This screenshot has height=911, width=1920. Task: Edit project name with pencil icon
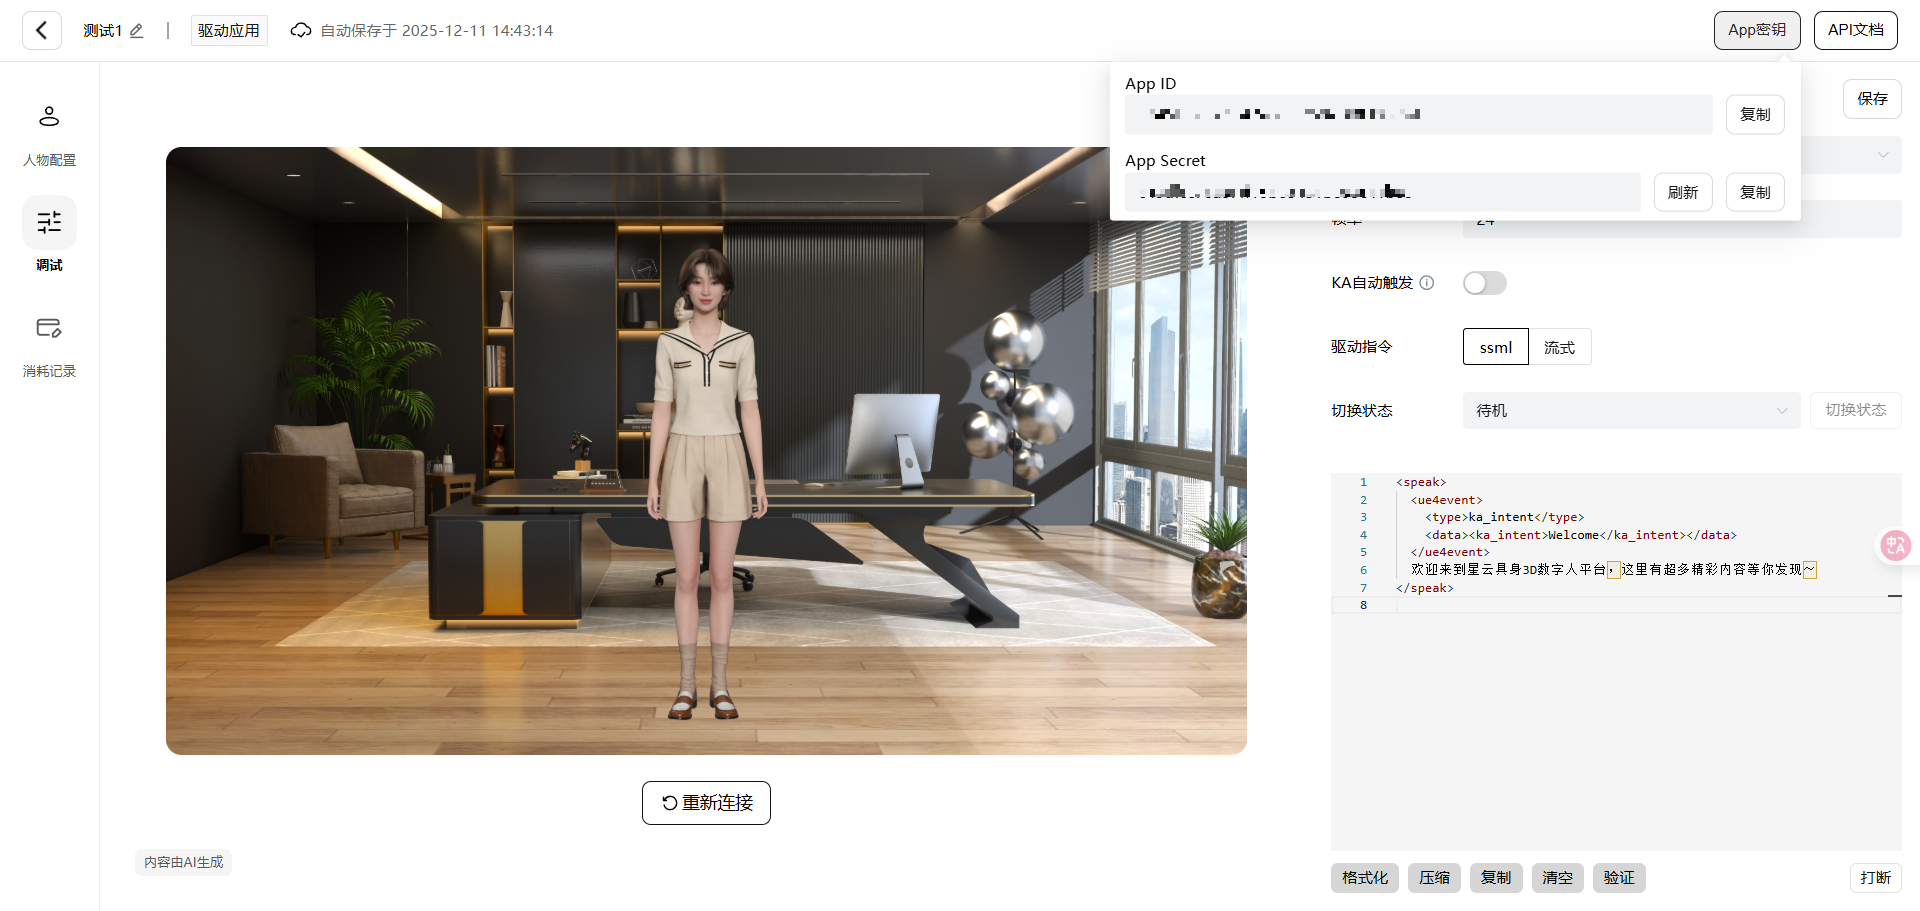(x=137, y=31)
